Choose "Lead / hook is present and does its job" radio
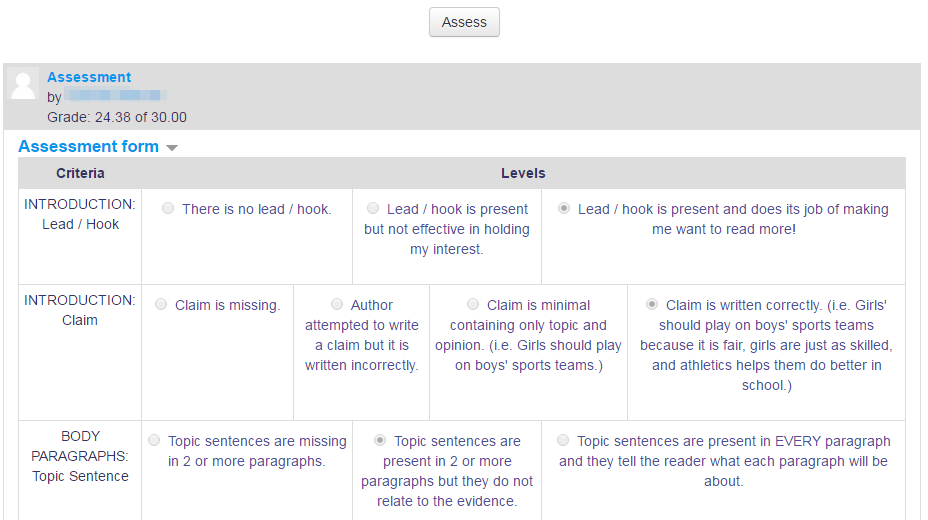928x520 pixels. pyautogui.click(x=564, y=208)
